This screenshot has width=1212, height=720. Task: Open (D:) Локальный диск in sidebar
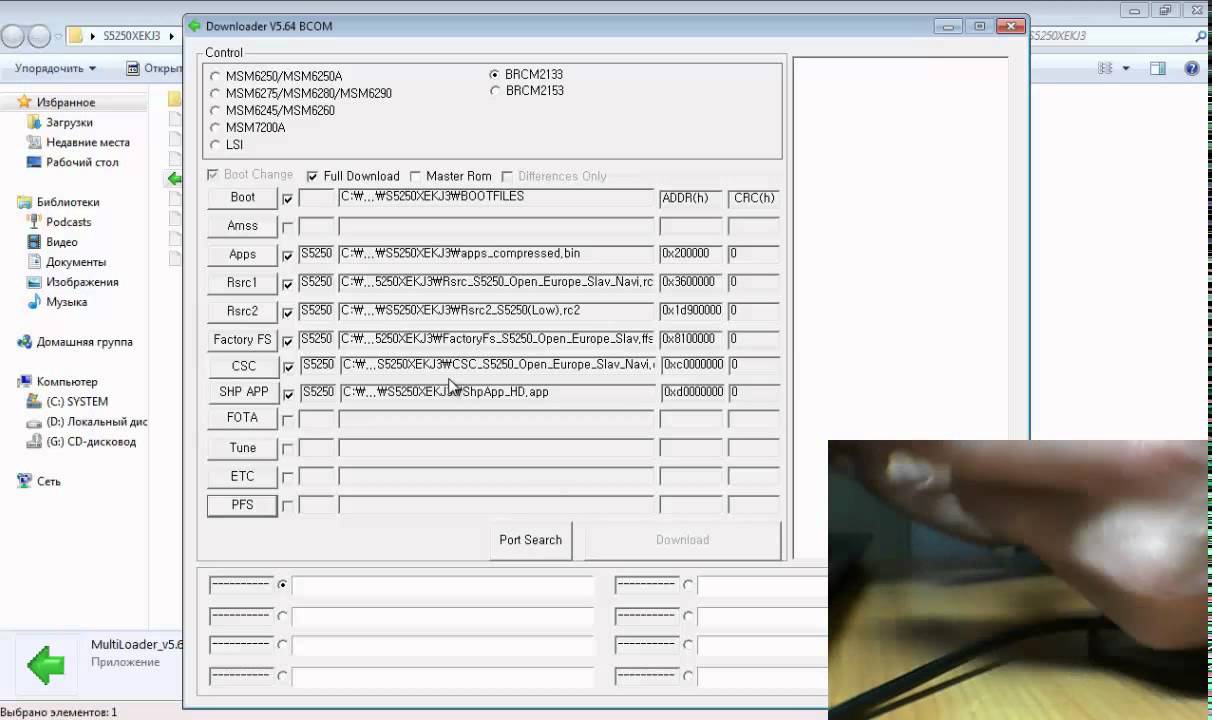[97, 422]
